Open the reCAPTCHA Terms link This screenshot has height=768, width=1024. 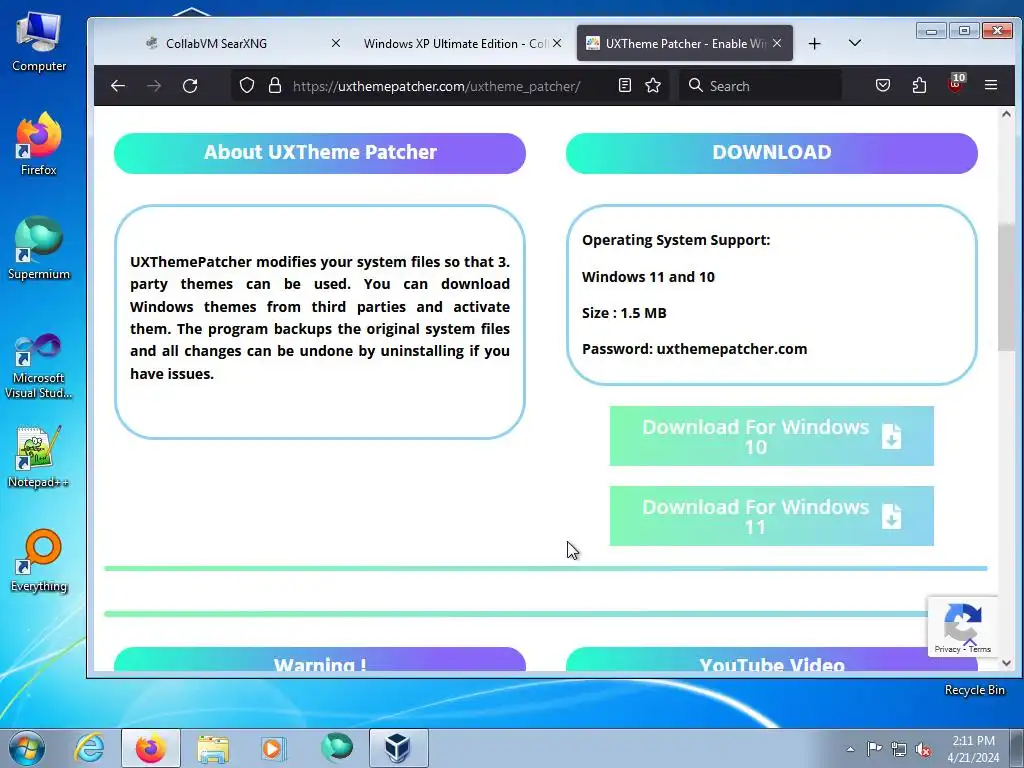(980, 649)
